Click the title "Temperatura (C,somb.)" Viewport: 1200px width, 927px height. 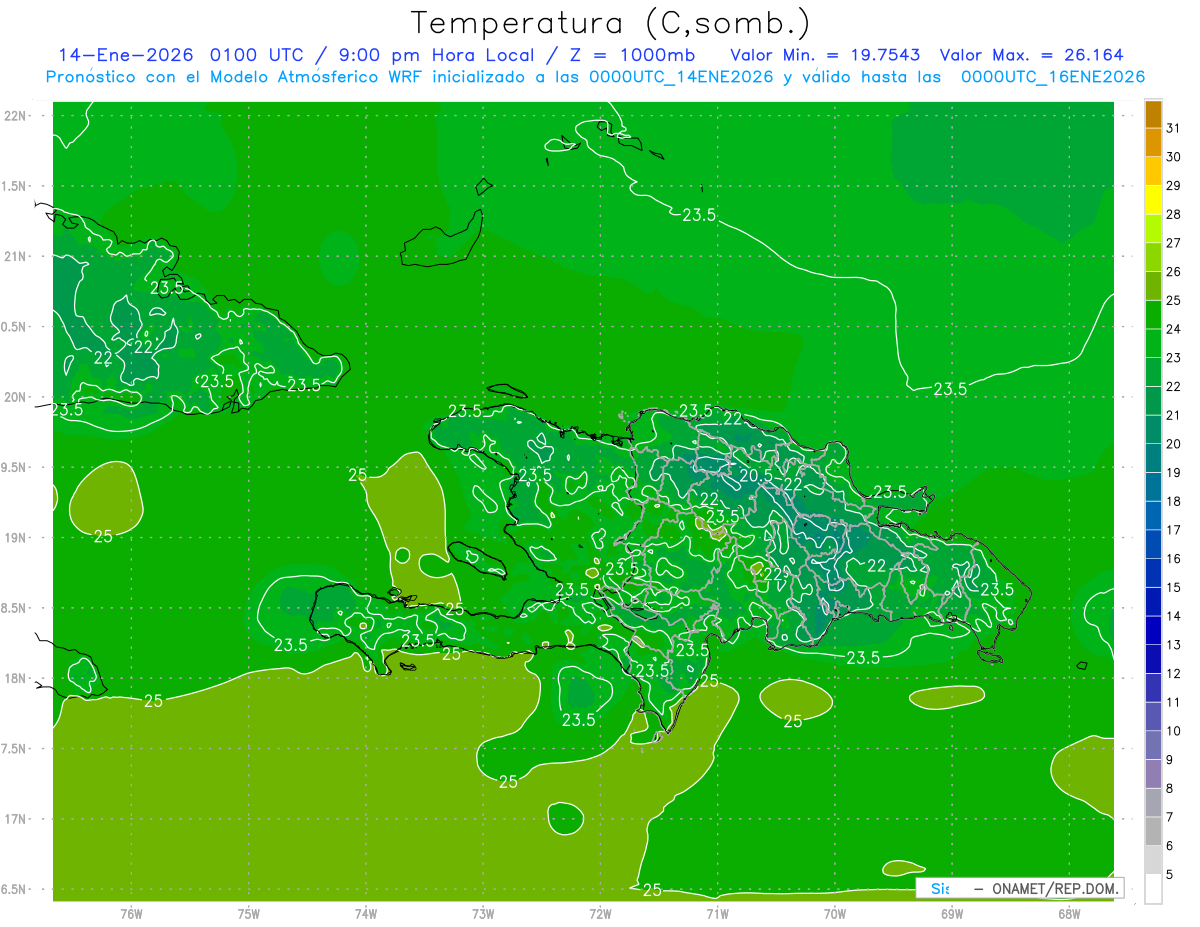pyautogui.click(x=611, y=22)
